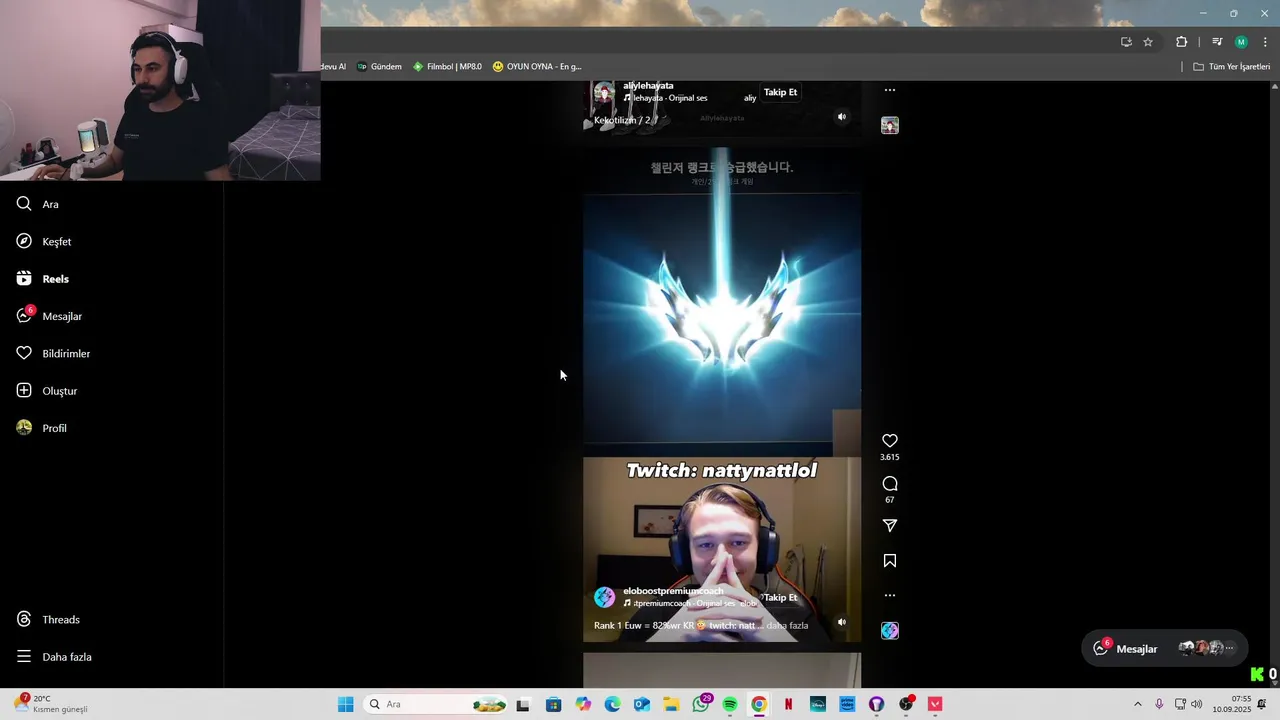1280x720 pixels.
Task: Open clock and date 07:55
Action: pos(1232,704)
